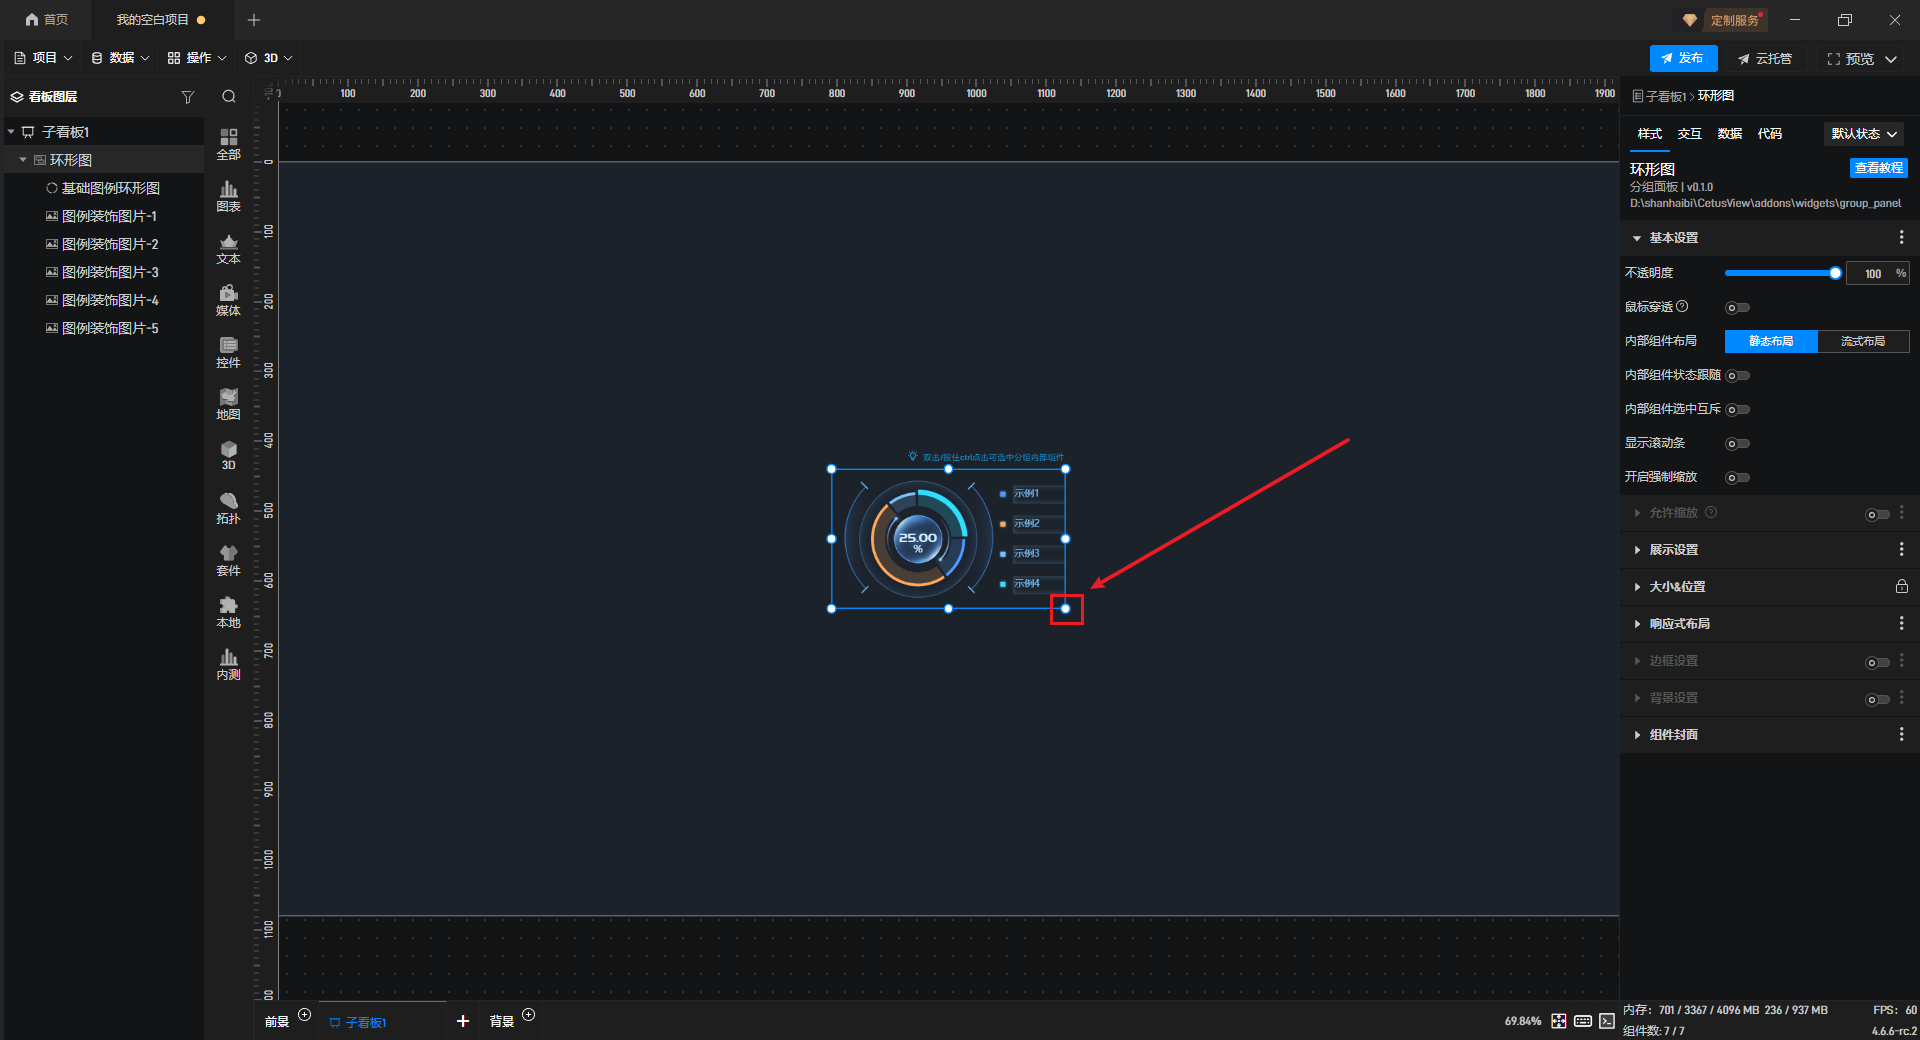Click the 云托管 cloud hosting button

1765,59
